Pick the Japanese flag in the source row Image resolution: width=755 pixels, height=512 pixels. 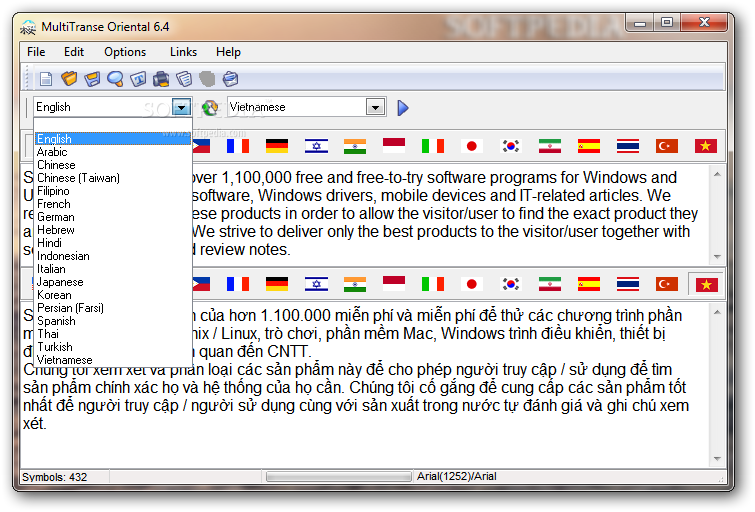pos(472,146)
